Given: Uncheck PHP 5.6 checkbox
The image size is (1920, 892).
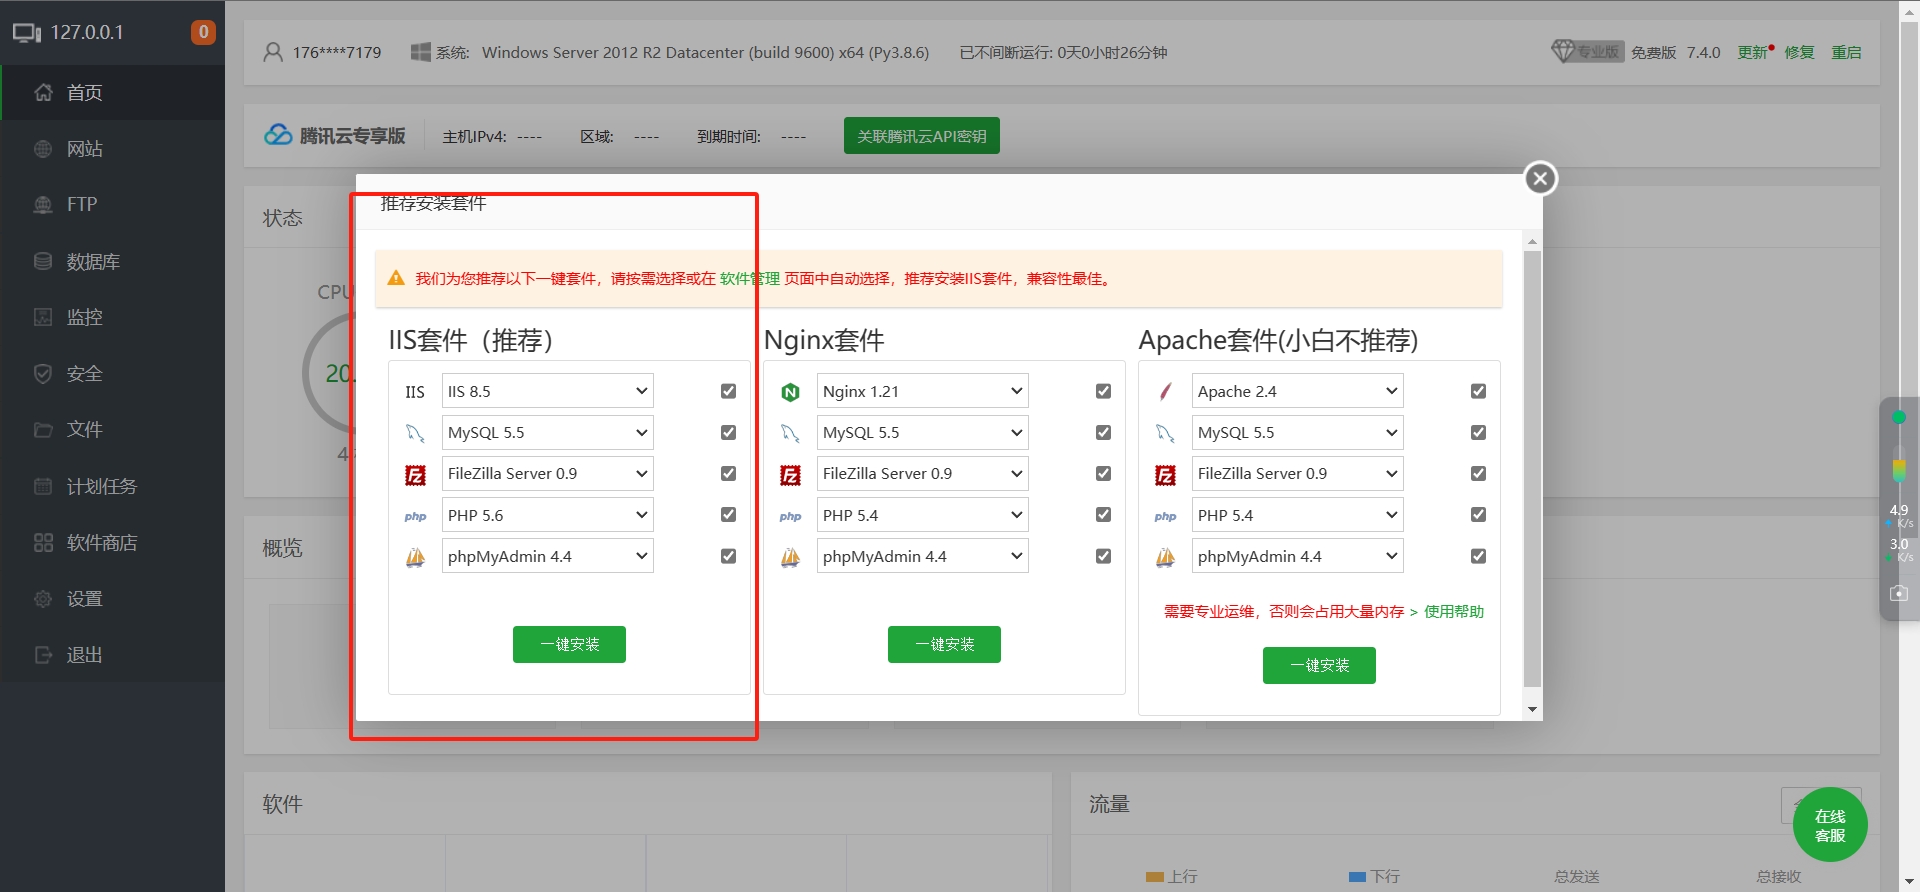Looking at the screenshot, I should [728, 514].
